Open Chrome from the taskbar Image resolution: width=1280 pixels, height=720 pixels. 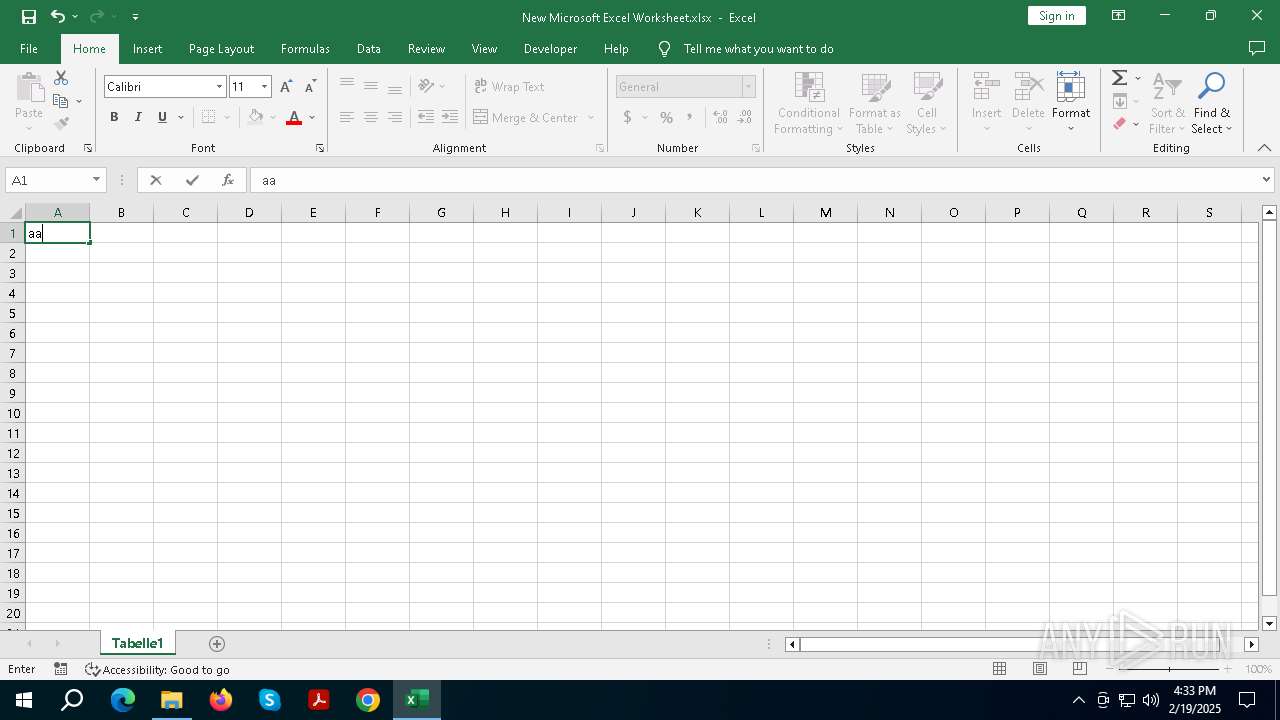coord(368,700)
